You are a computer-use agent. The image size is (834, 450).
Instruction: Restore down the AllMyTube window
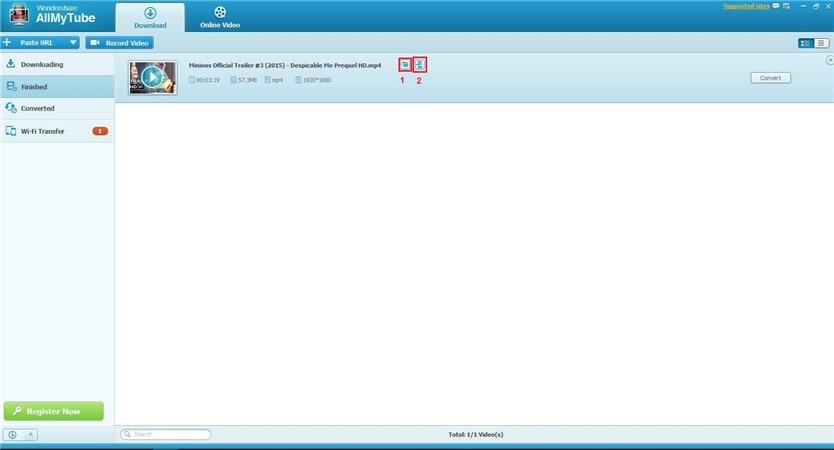816,6
